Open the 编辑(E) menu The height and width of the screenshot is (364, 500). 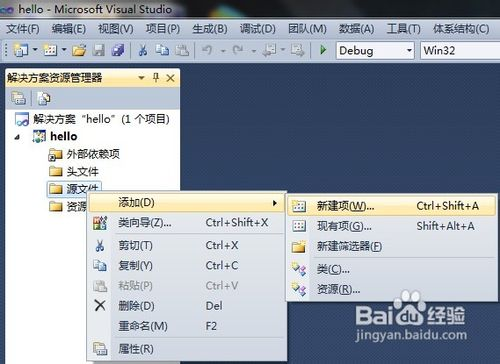pyautogui.click(x=69, y=29)
